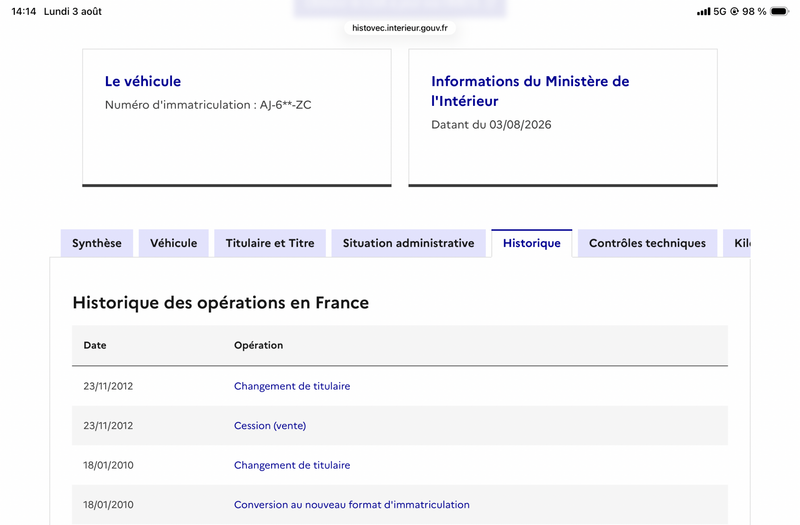
Task: Tap the orientation lock icon in the status bar
Action: 734,11
